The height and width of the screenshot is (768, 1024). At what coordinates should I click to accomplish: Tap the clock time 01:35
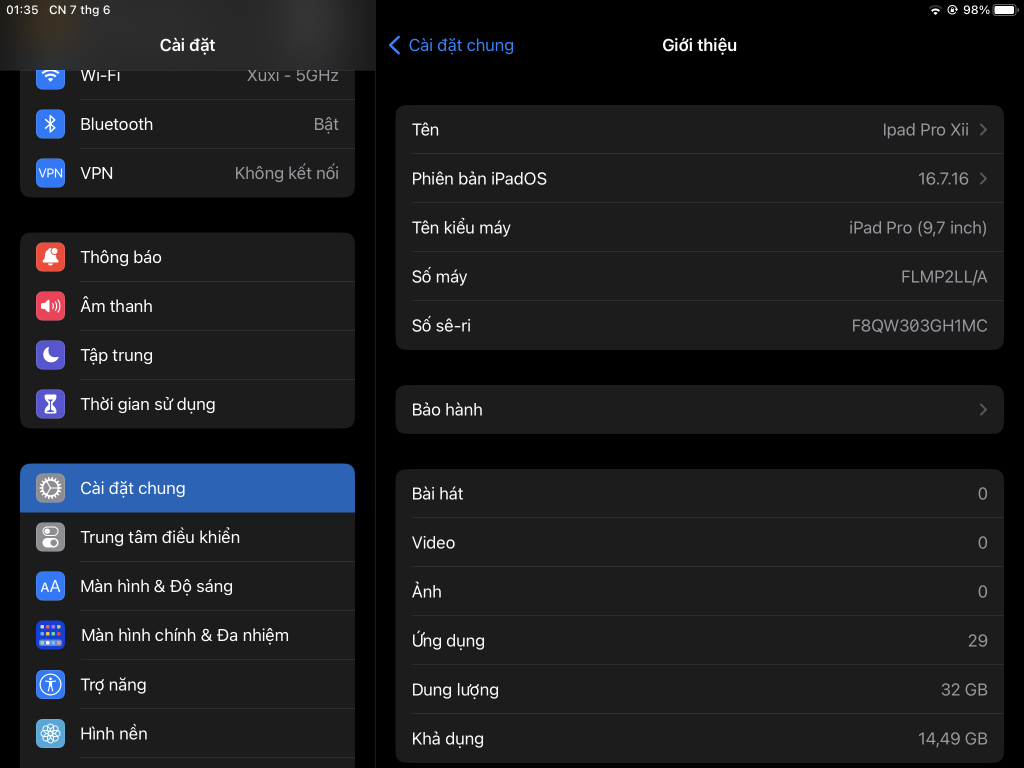tap(22, 10)
